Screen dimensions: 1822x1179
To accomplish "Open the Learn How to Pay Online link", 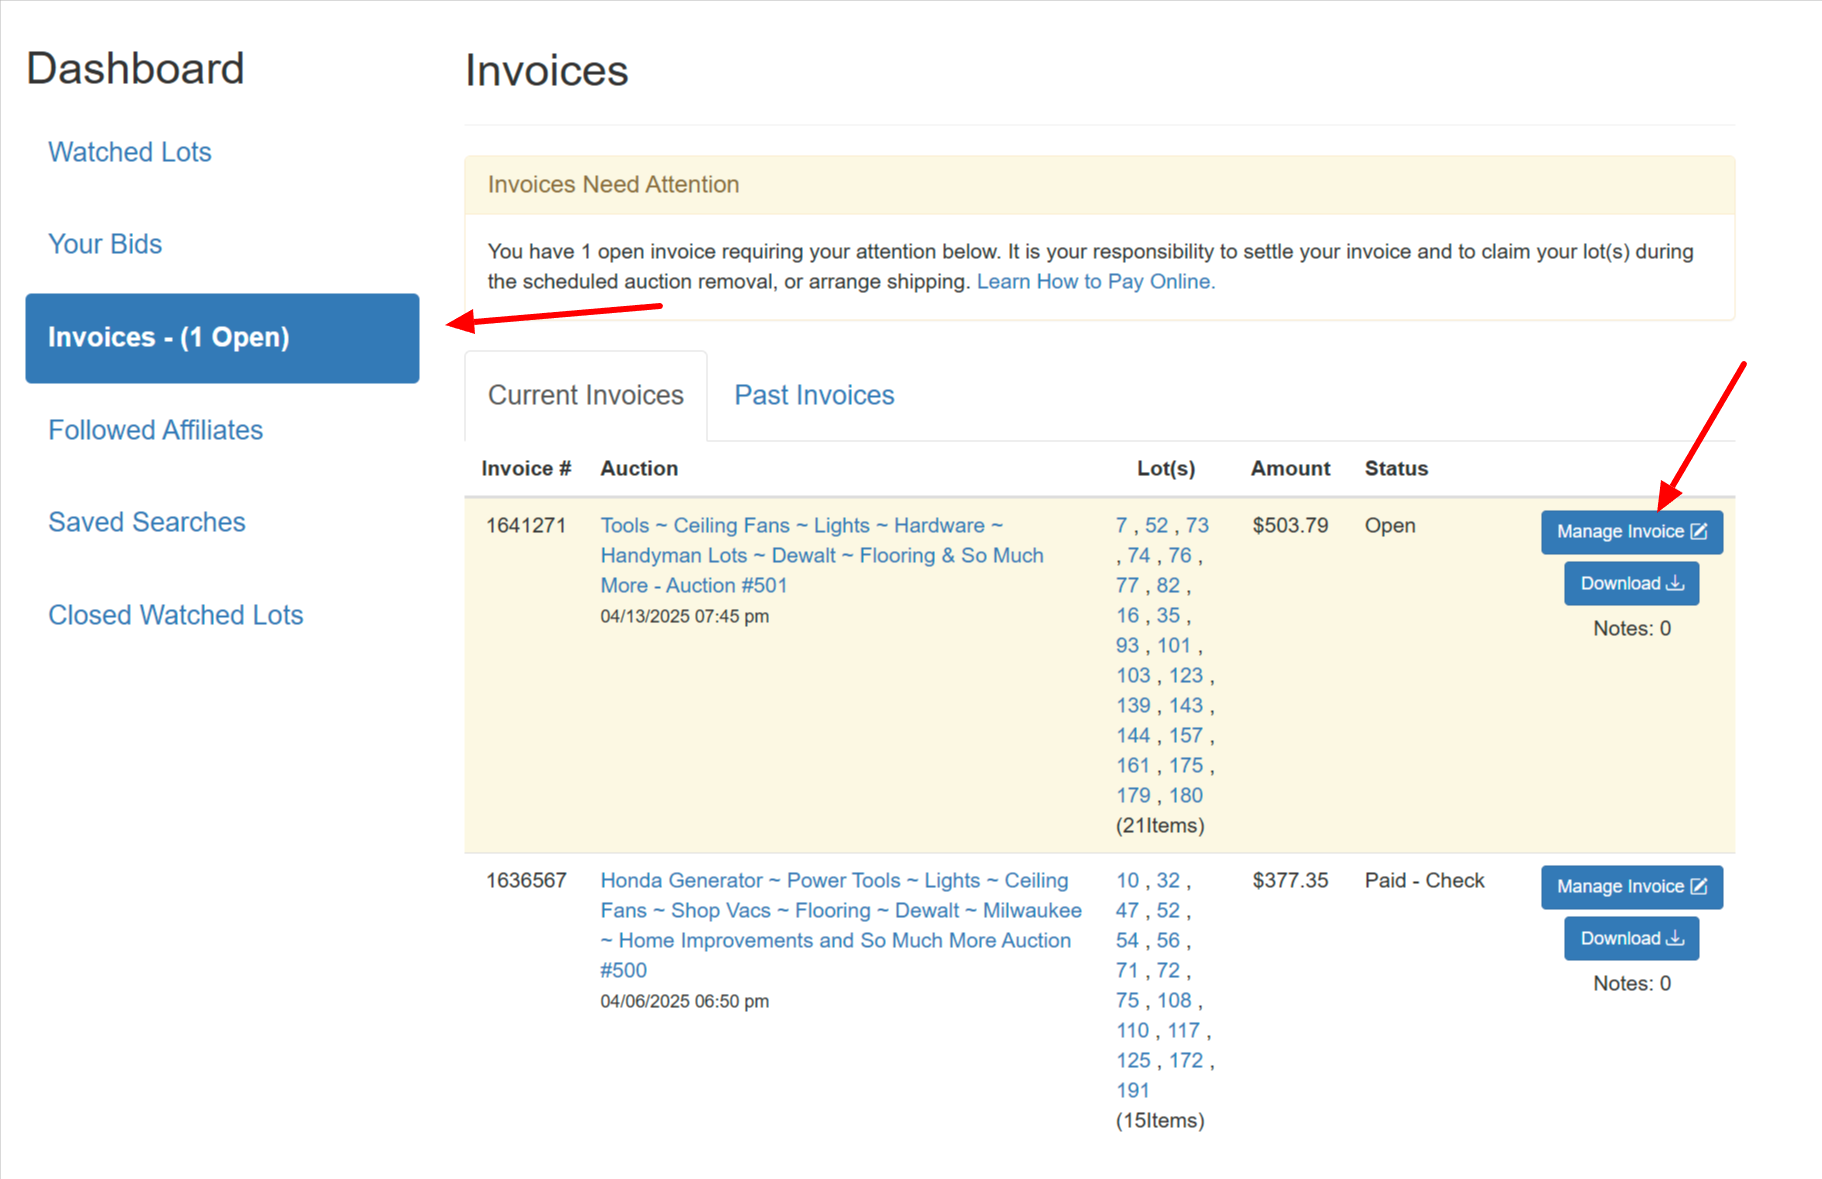I will click(1096, 282).
